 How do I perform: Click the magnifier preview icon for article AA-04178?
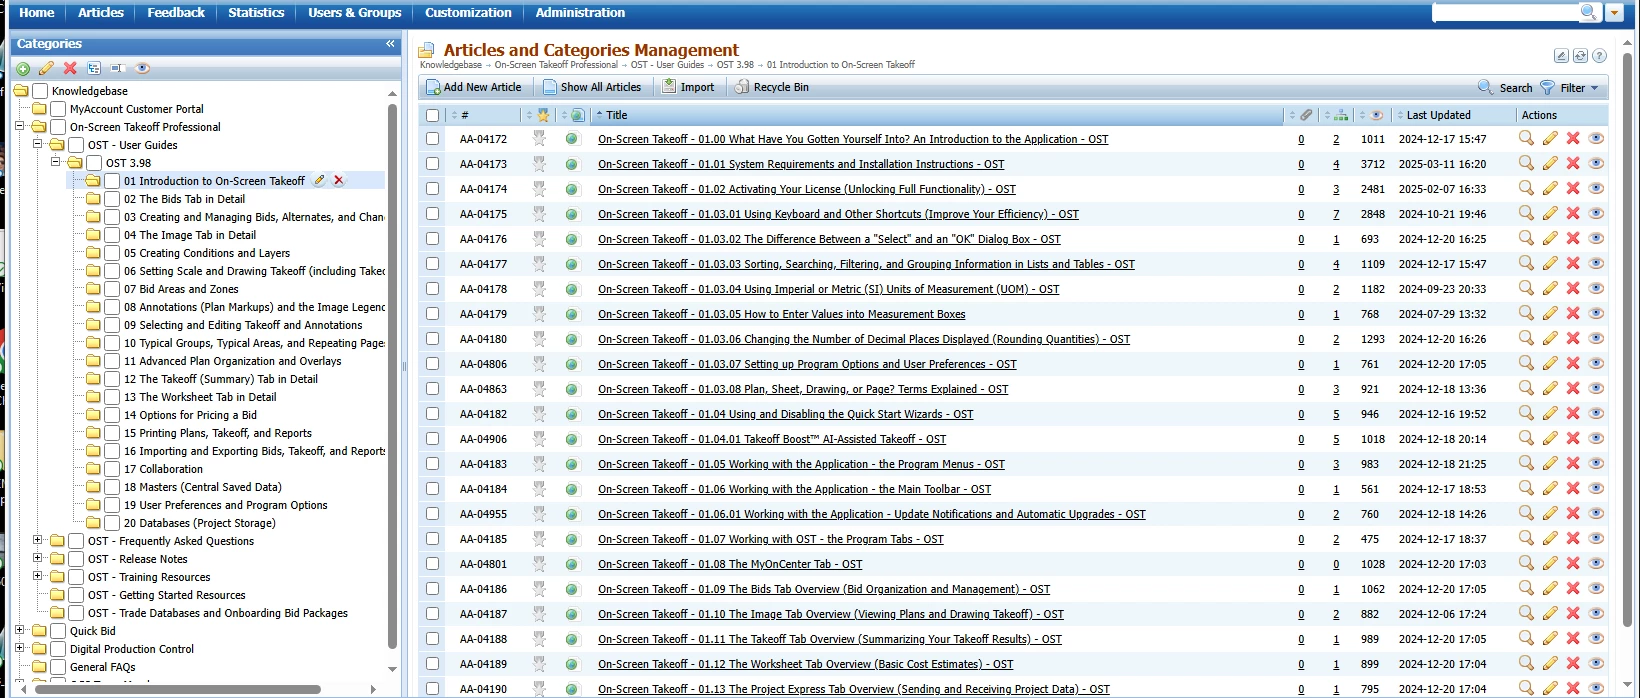tap(1526, 288)
